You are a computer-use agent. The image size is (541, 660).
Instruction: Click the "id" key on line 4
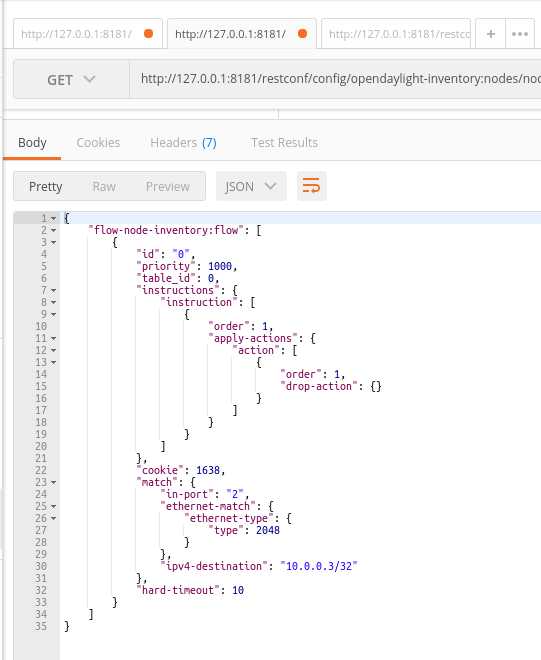point(148,254)
